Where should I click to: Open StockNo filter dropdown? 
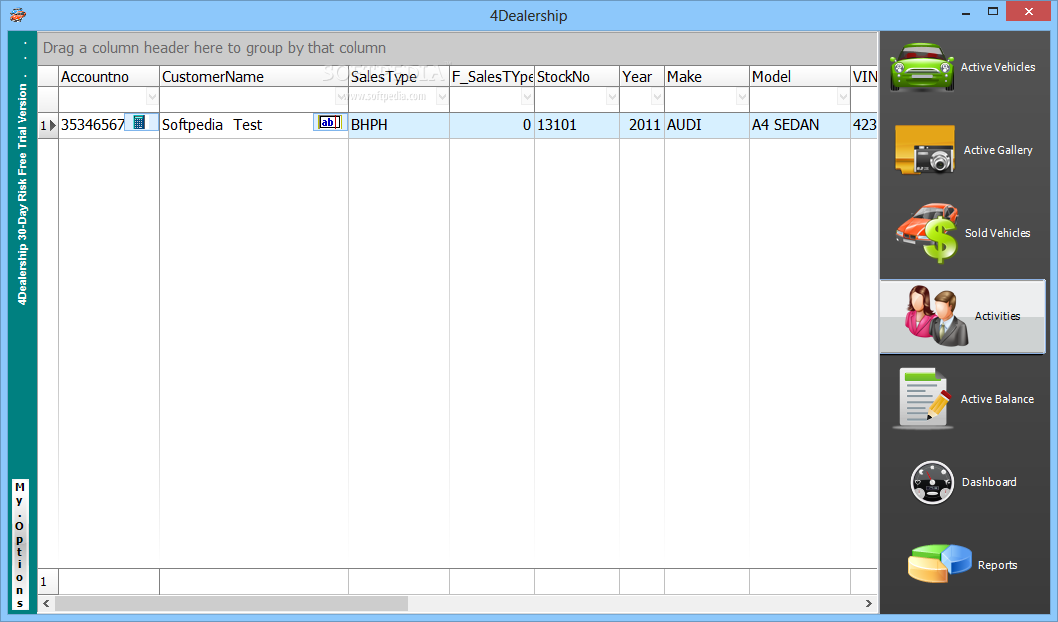[x=612, y=98]
